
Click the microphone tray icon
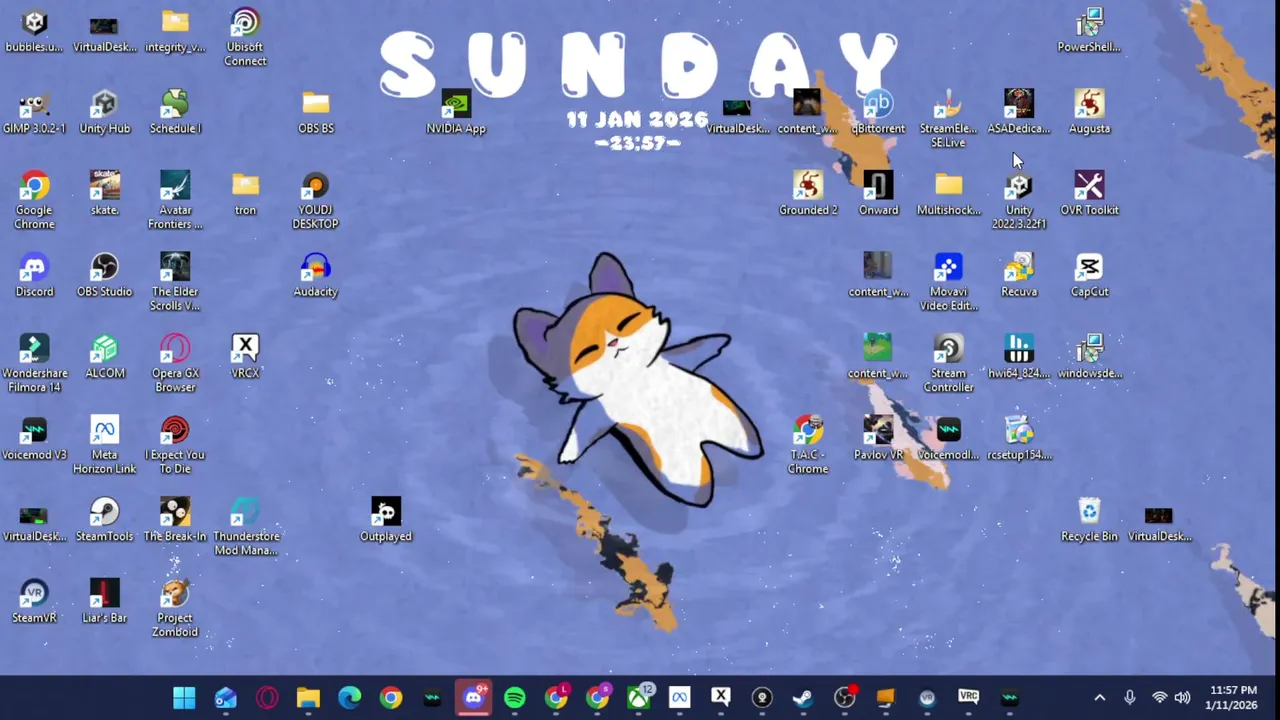click(1130, 698)
